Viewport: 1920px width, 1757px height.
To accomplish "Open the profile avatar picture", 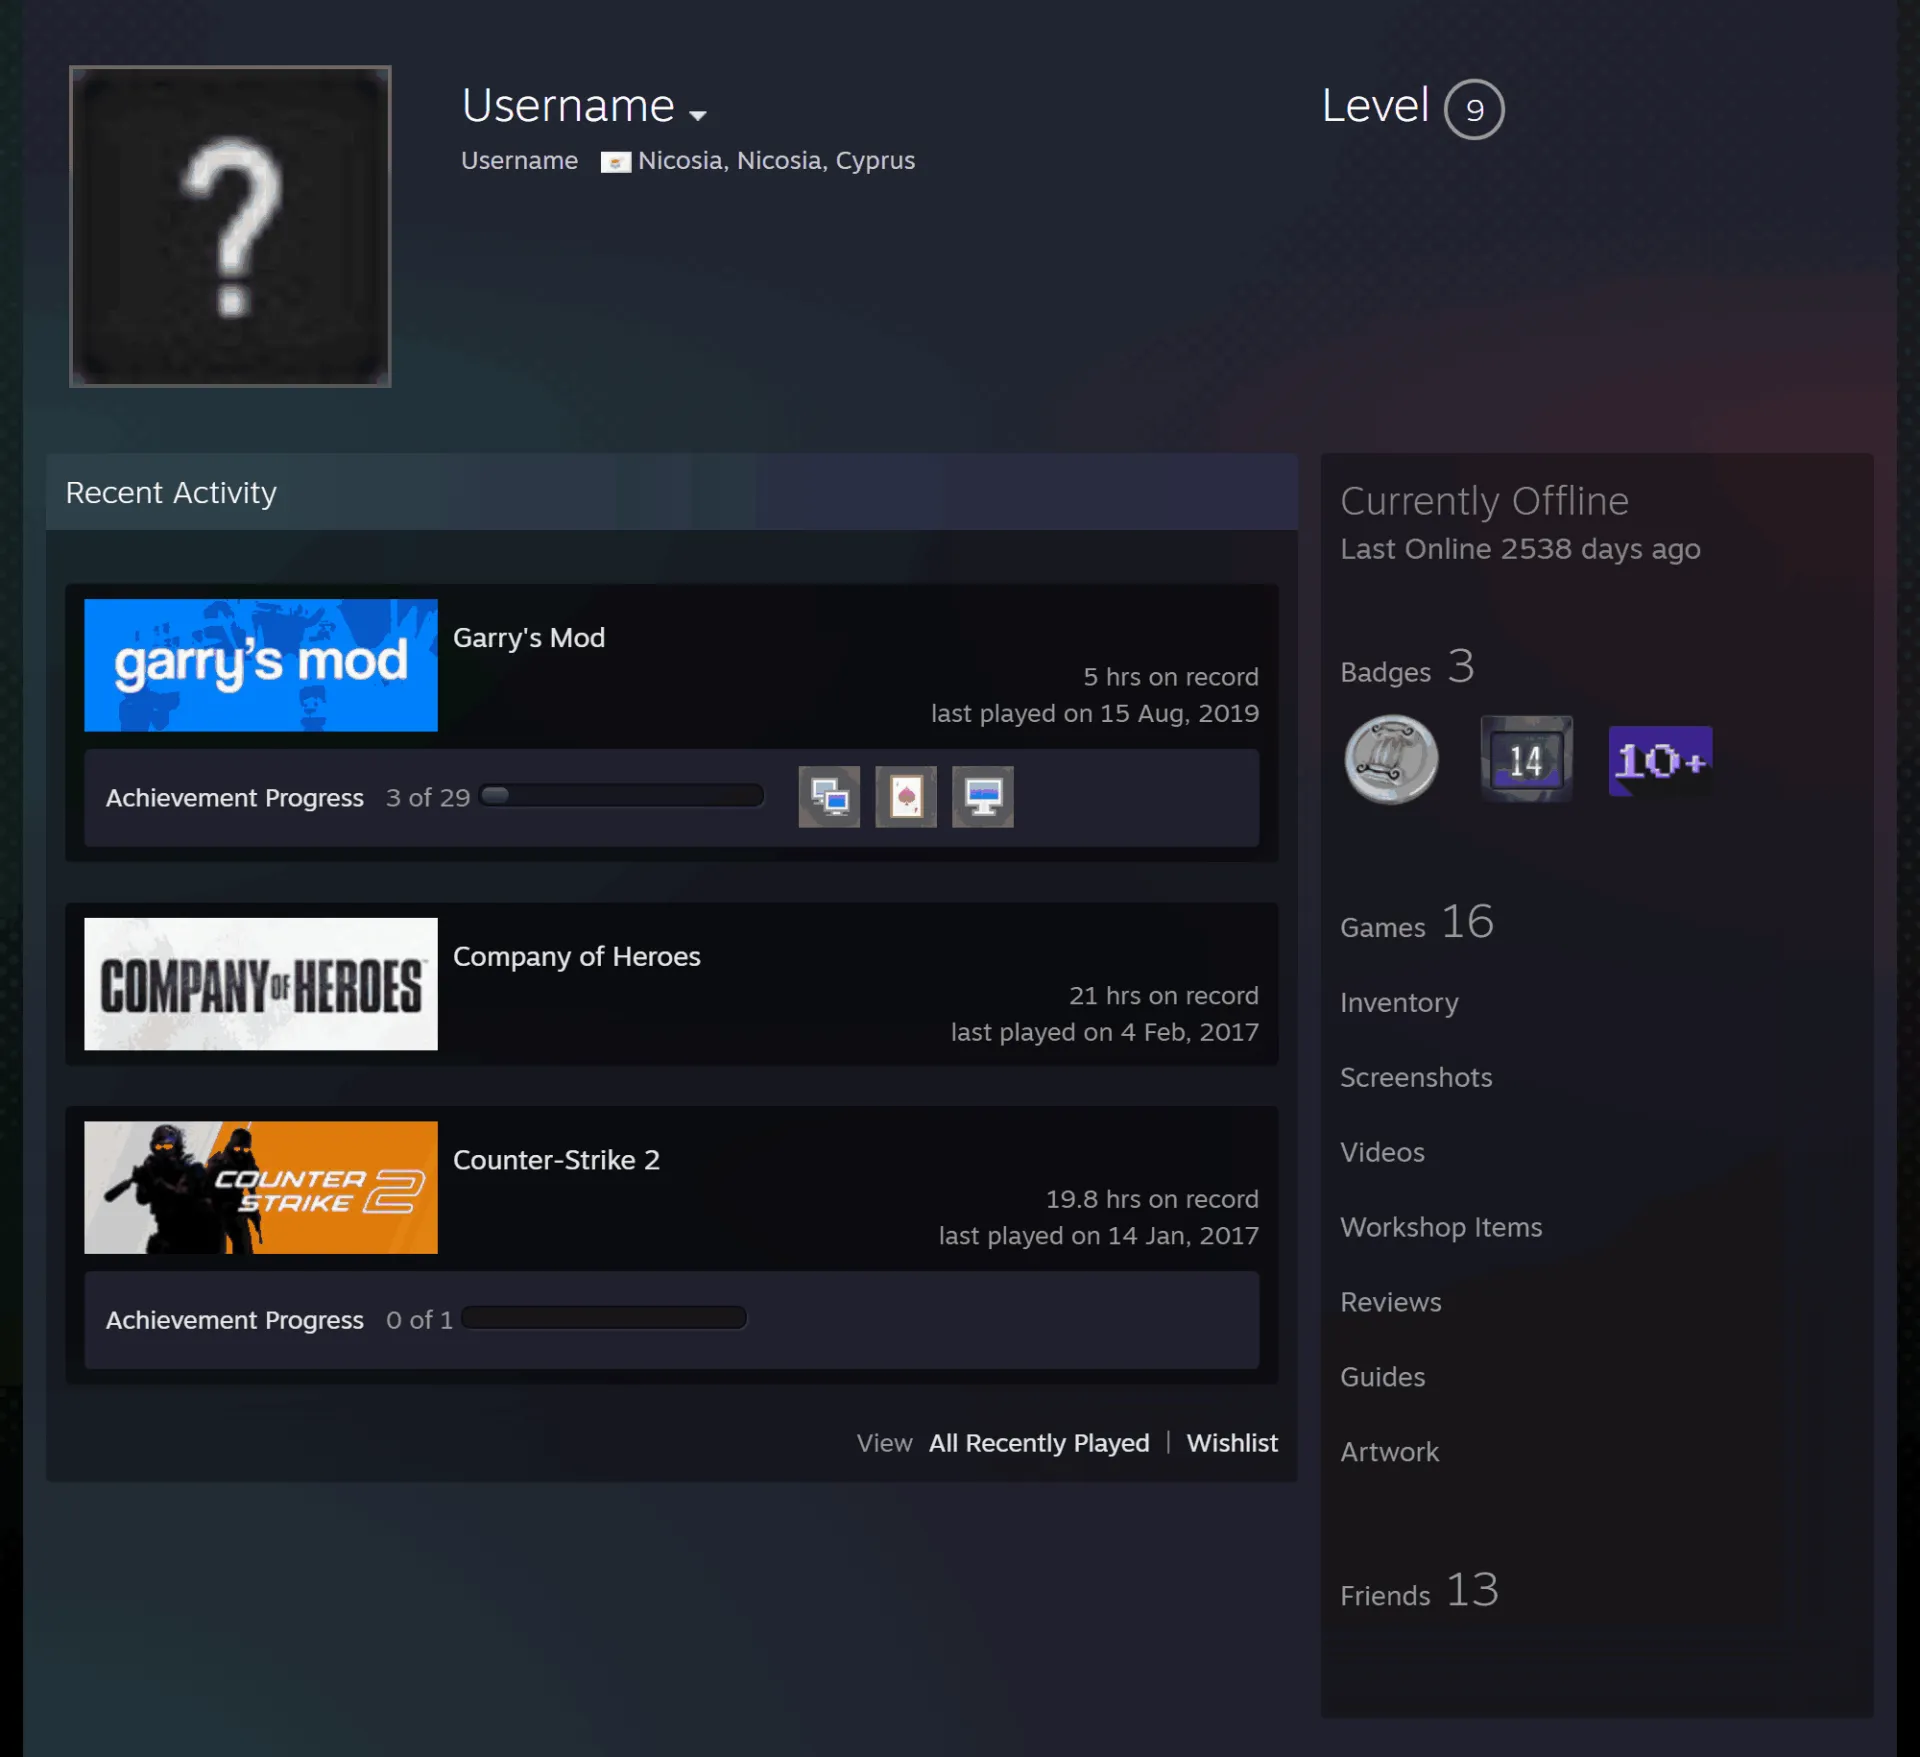I will tap(230, 226).
